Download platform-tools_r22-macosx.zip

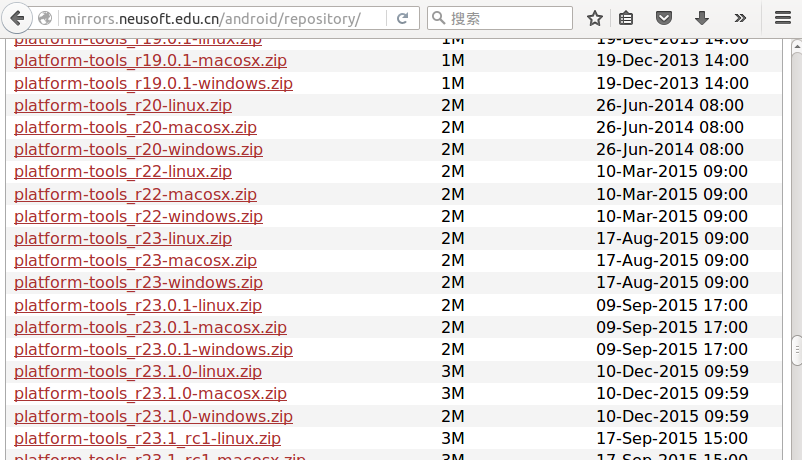coord(136,194)
